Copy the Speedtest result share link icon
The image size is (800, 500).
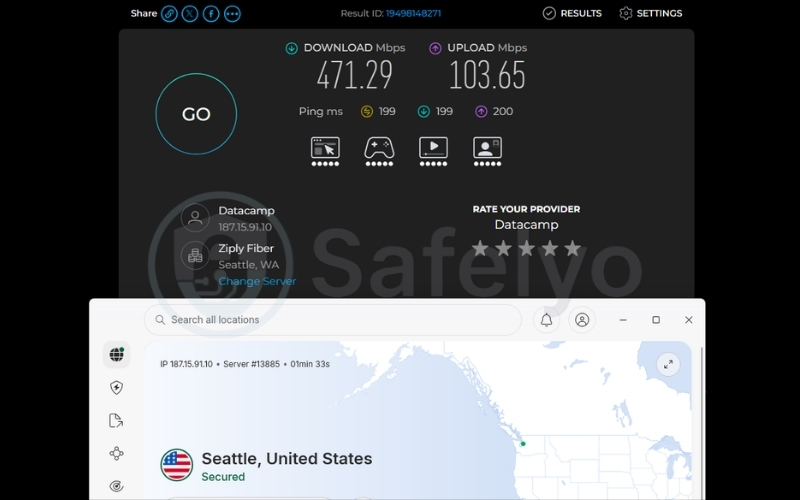click(x=169, y=14)
